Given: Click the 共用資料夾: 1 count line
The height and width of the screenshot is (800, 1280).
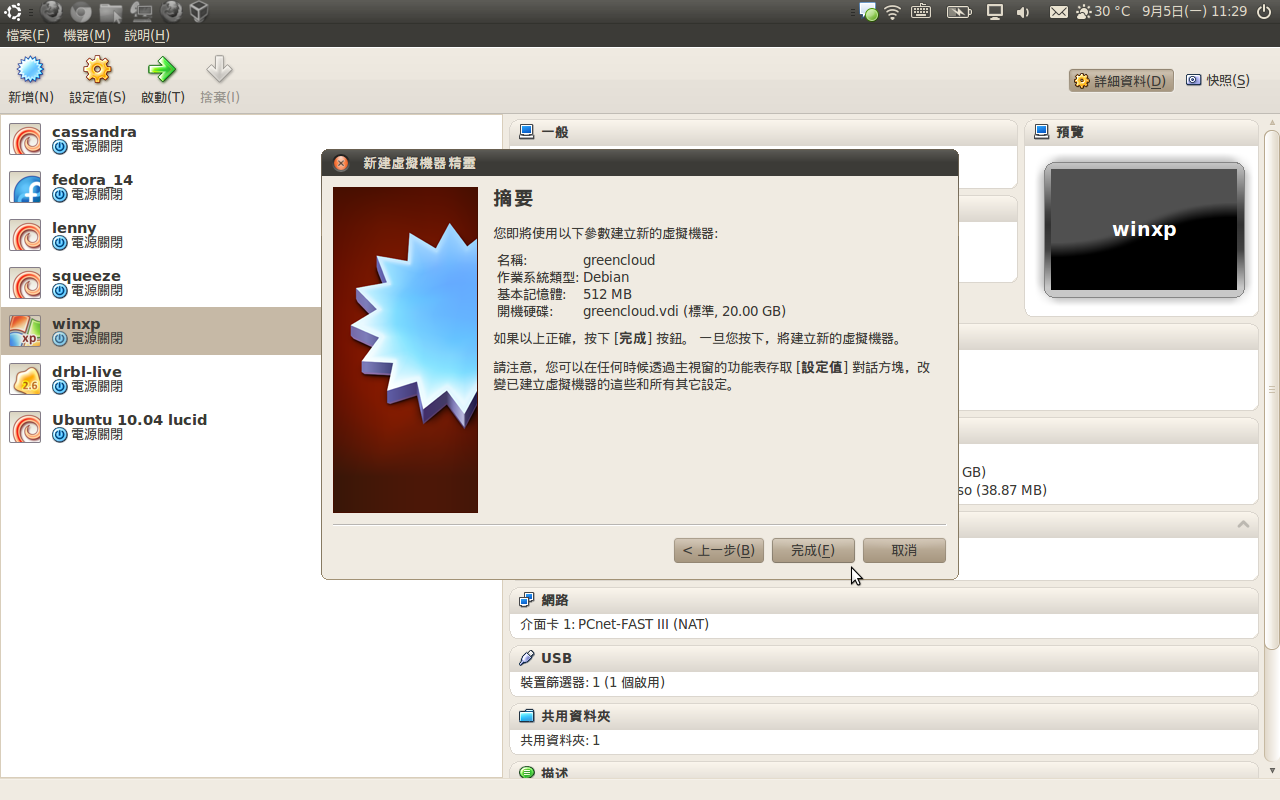Looking at the screenshot, I should [560, 740].
